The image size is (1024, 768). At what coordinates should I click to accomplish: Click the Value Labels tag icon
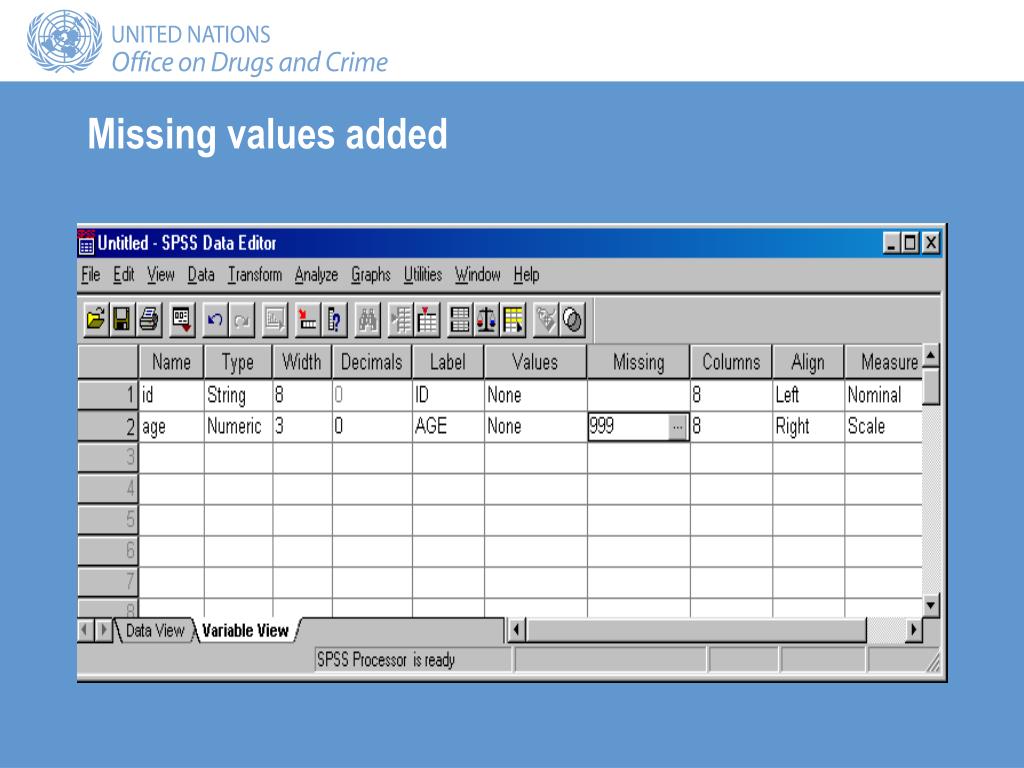[545, 319]
